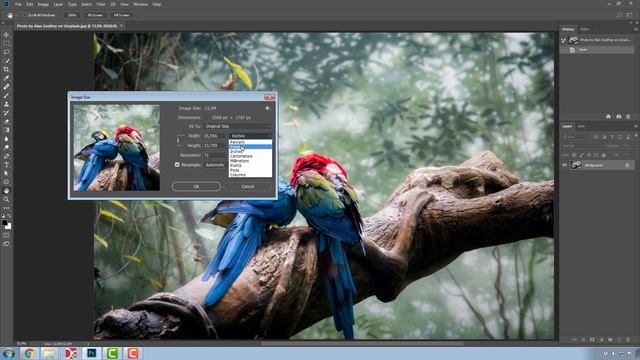Click the Fill Screen button
The height and width of the screenshot is (360, 640).
(x=122, y=15)
